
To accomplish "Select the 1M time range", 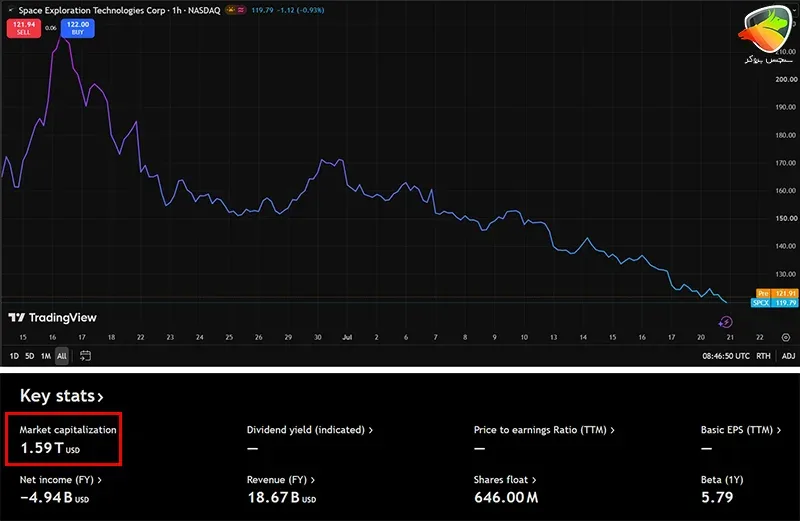I will pyautogui.click(x=46, y=356).
